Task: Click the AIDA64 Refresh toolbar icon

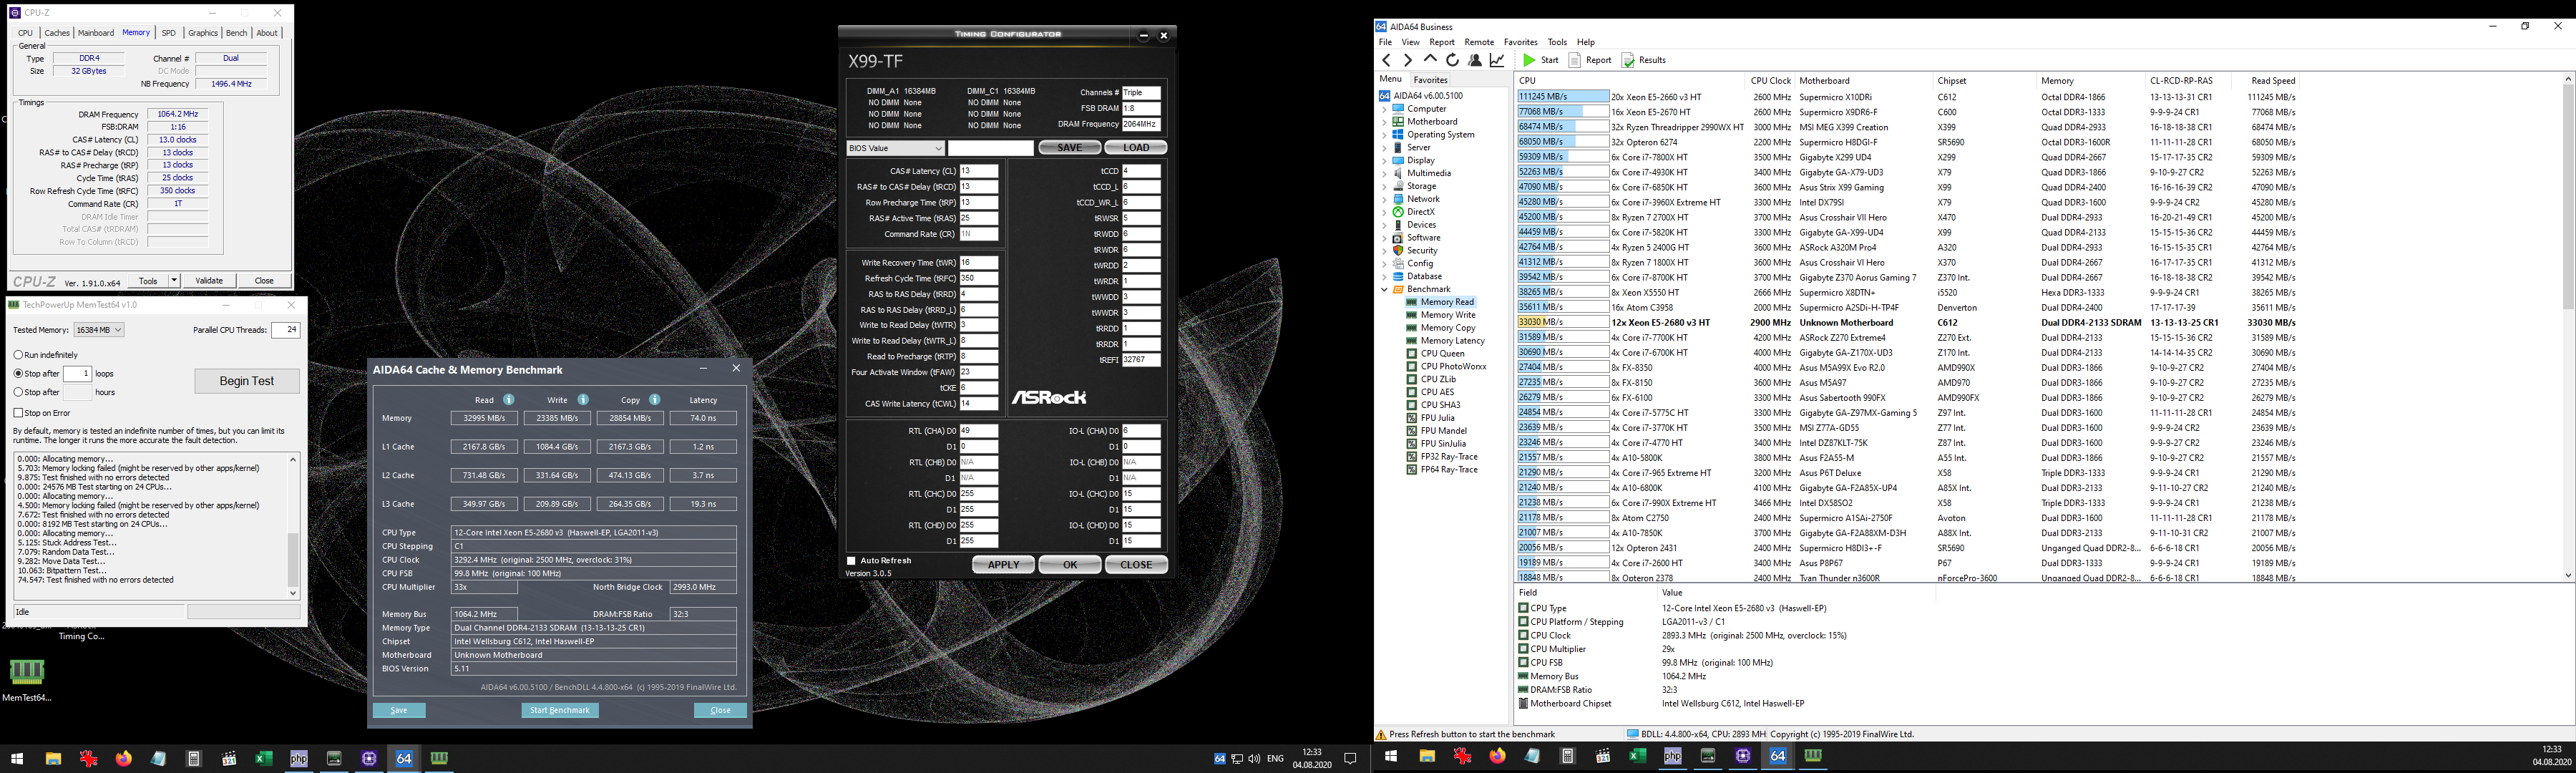Action: pos(1452,60)
